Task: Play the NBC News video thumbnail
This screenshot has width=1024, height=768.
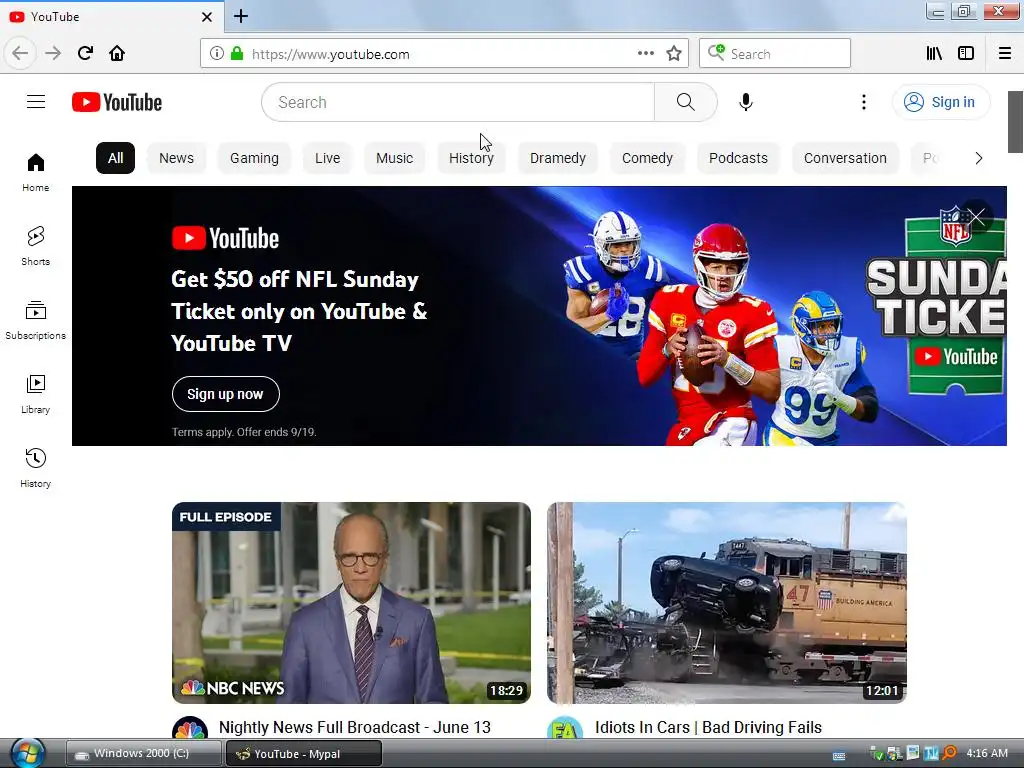Action: pos(351,603)
